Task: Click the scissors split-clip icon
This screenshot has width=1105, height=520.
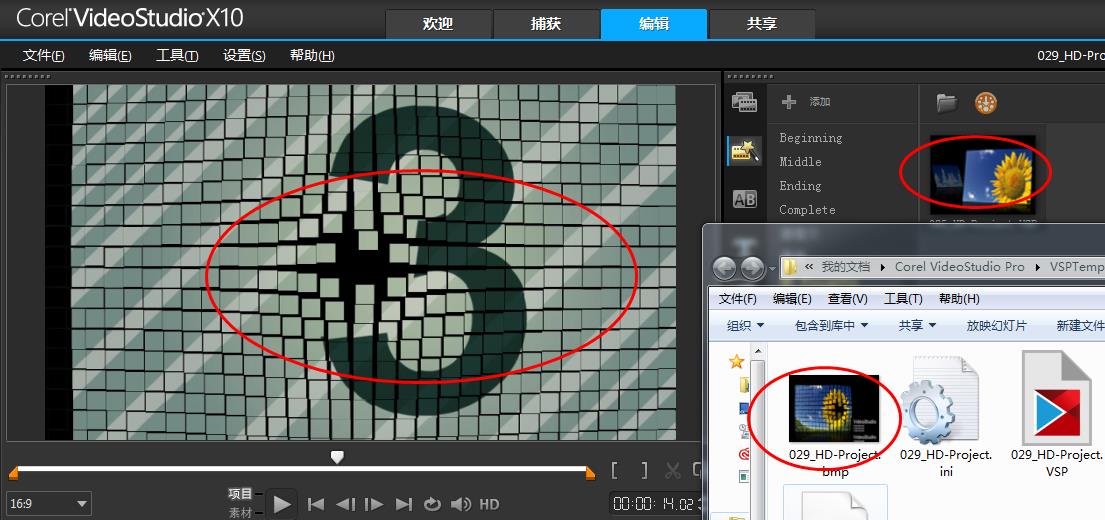Action: (673, 470)
